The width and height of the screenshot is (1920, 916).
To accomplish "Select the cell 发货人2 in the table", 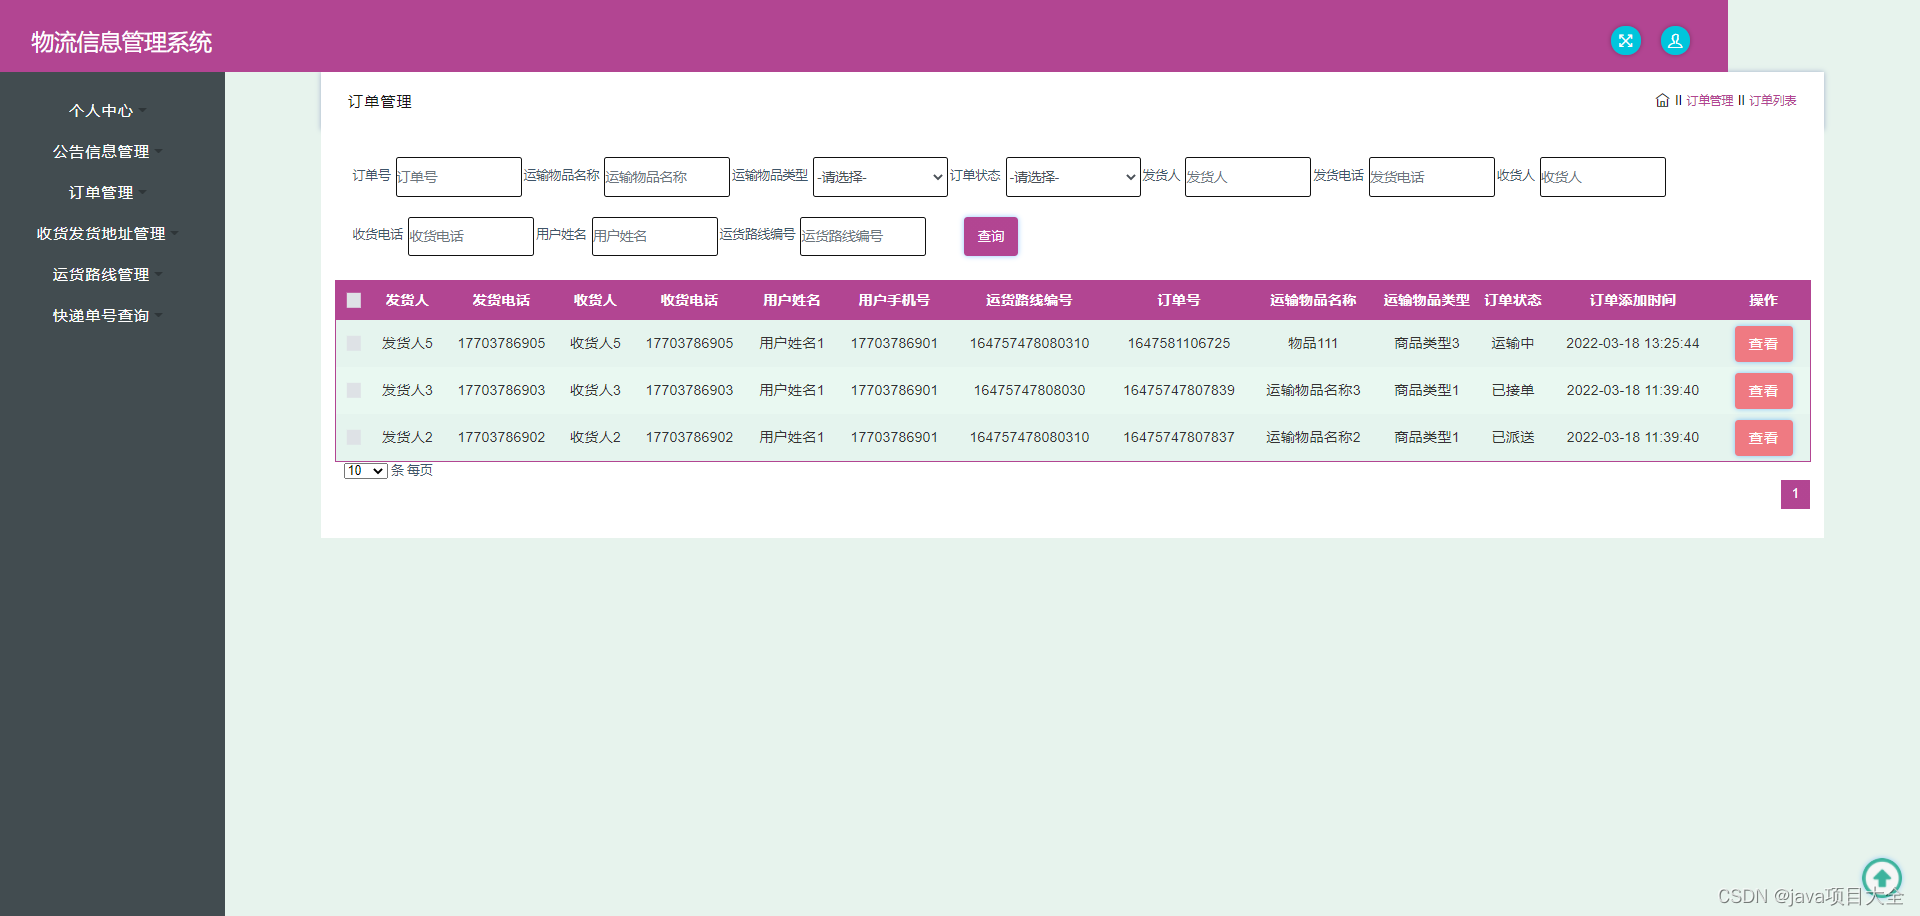I will point(407,437).
